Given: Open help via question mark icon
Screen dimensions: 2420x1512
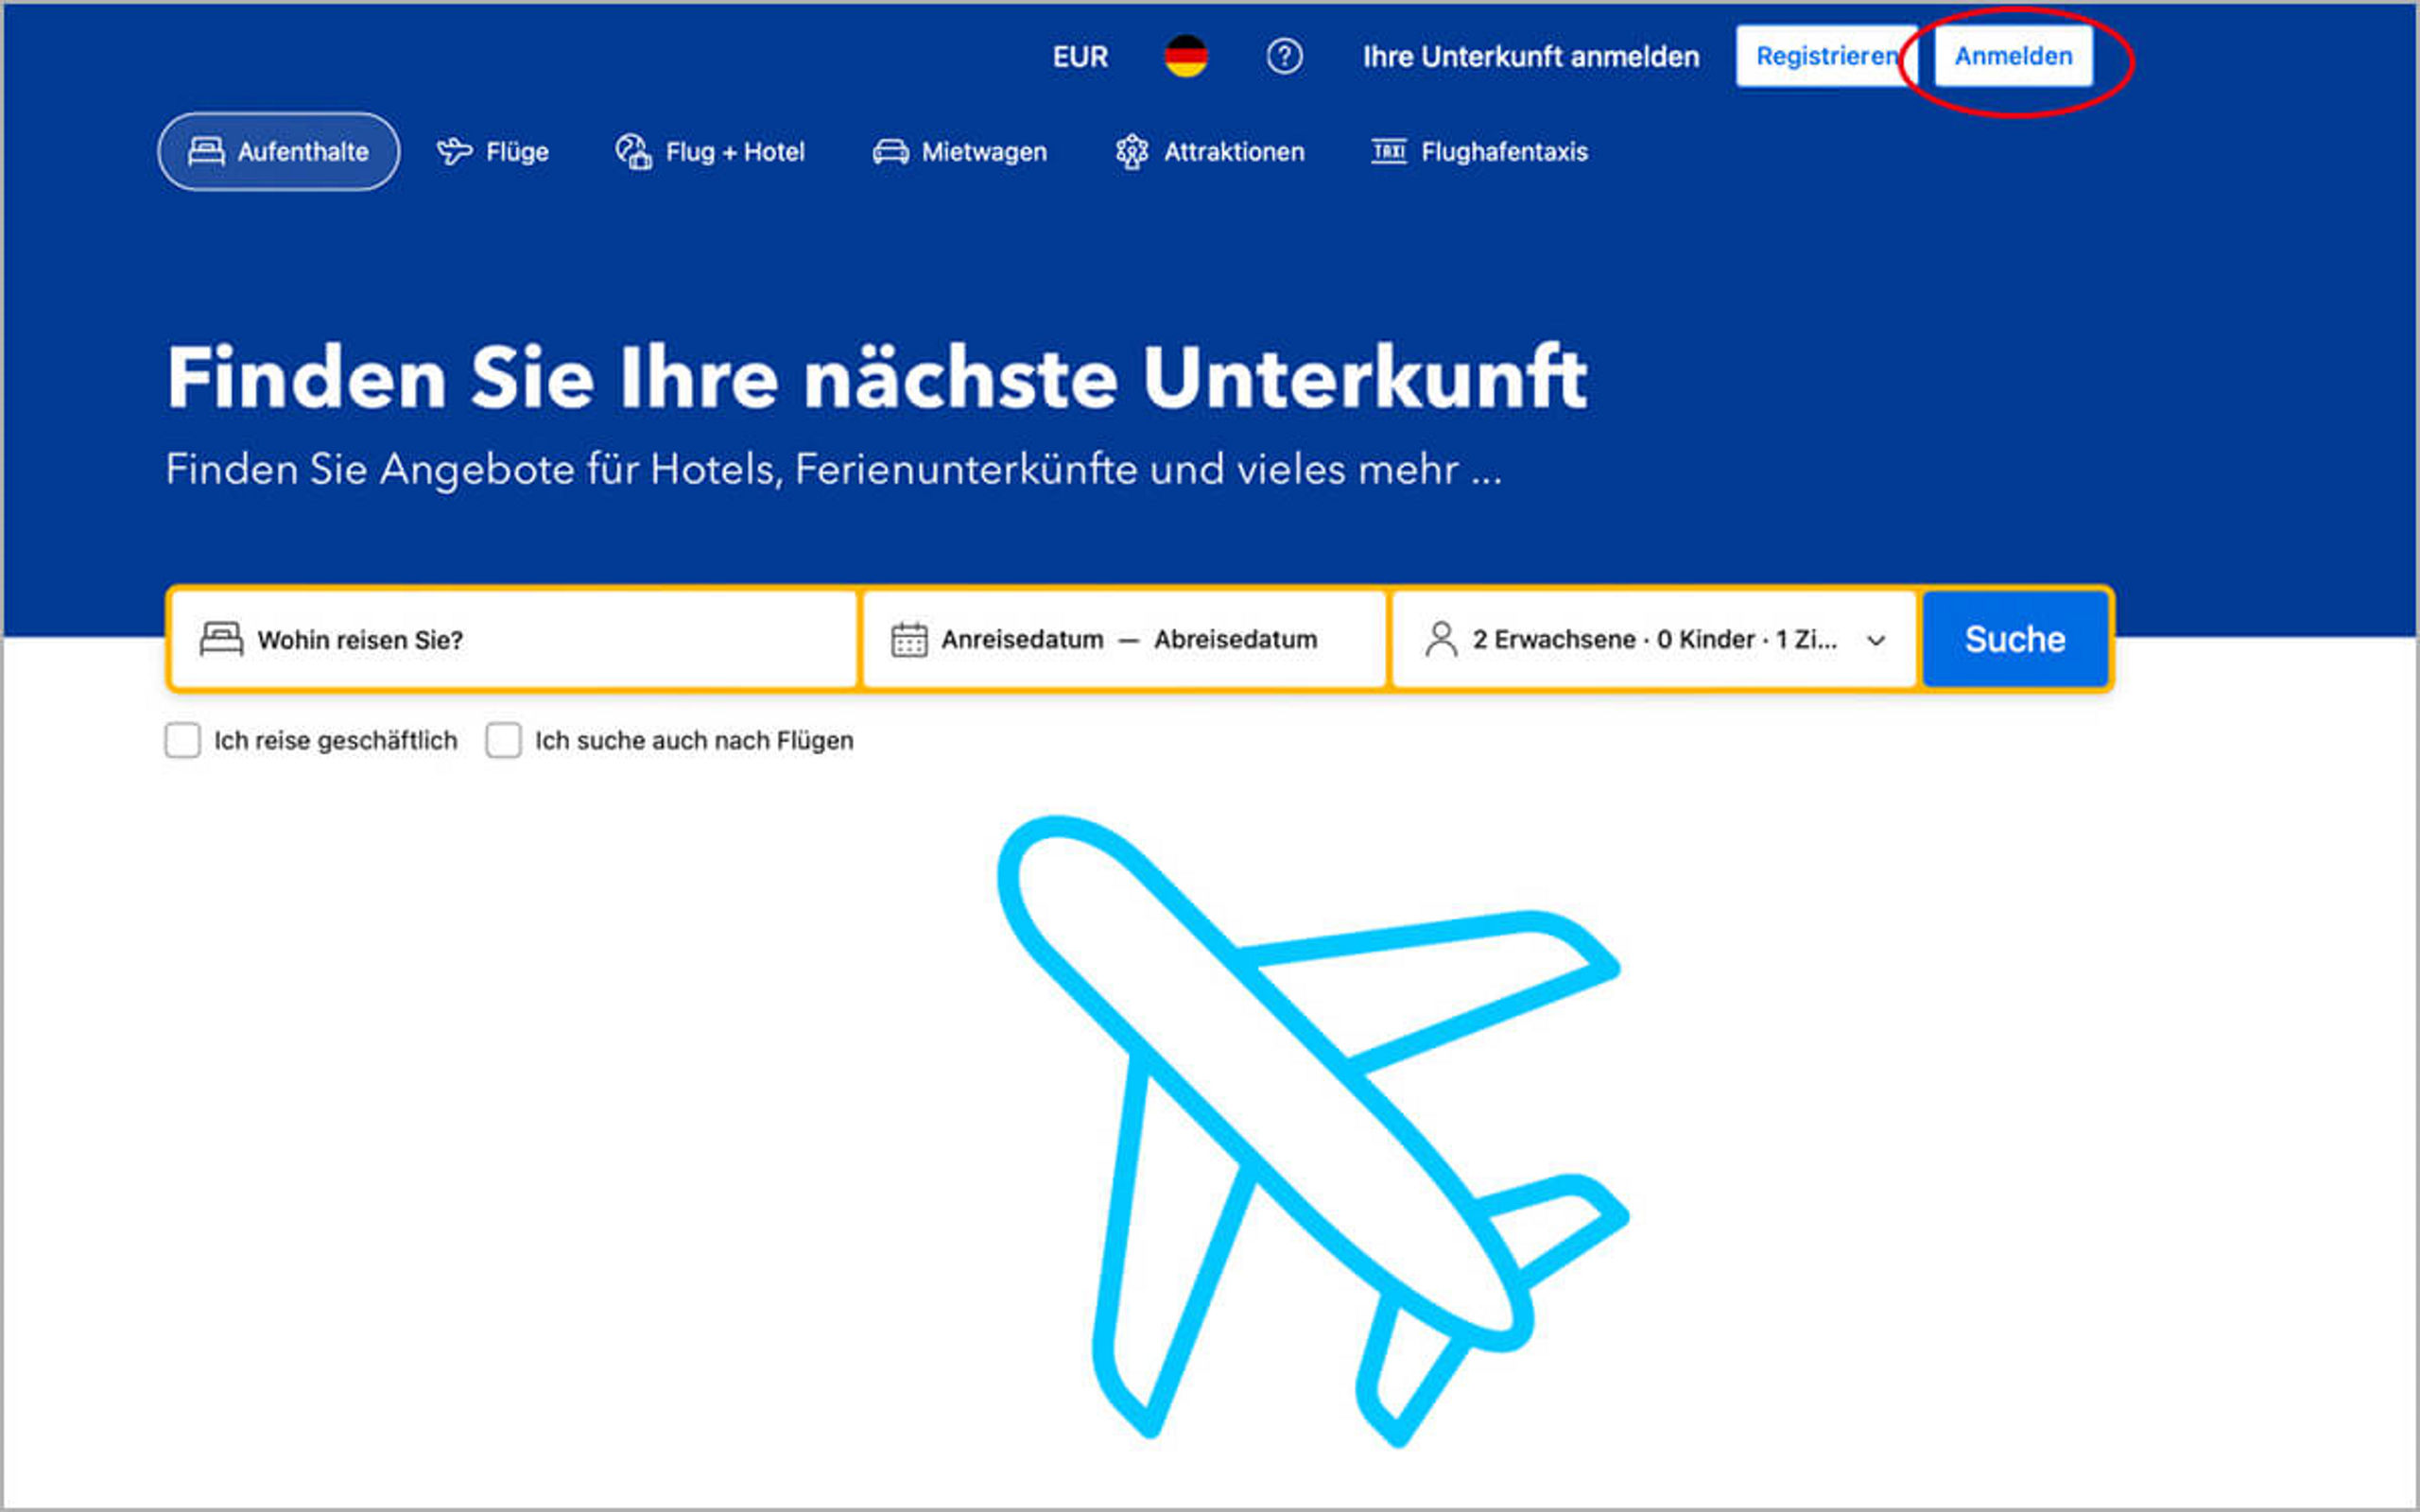Looking at the screenshot, I should tap(1284, 56).
